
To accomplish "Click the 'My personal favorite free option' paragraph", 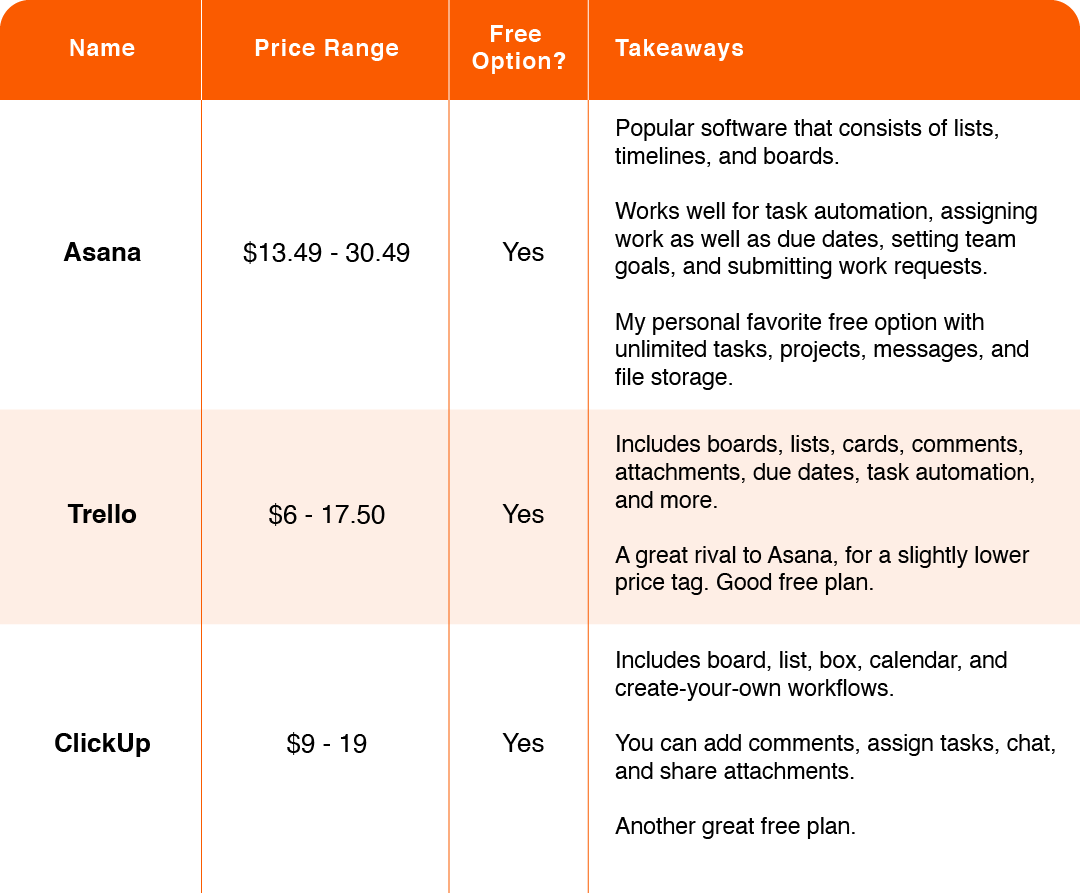I will click(x=821, y=349).
